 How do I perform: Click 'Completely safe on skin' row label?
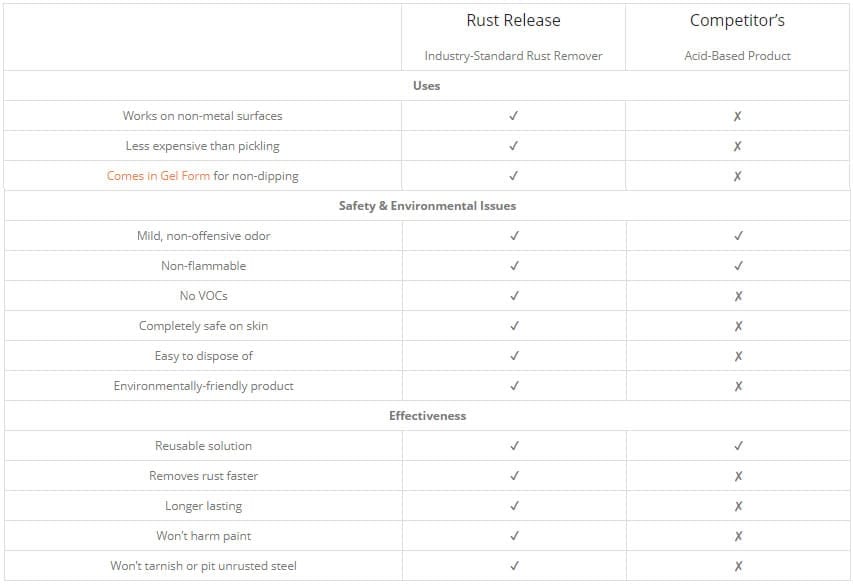pos(203,326)
